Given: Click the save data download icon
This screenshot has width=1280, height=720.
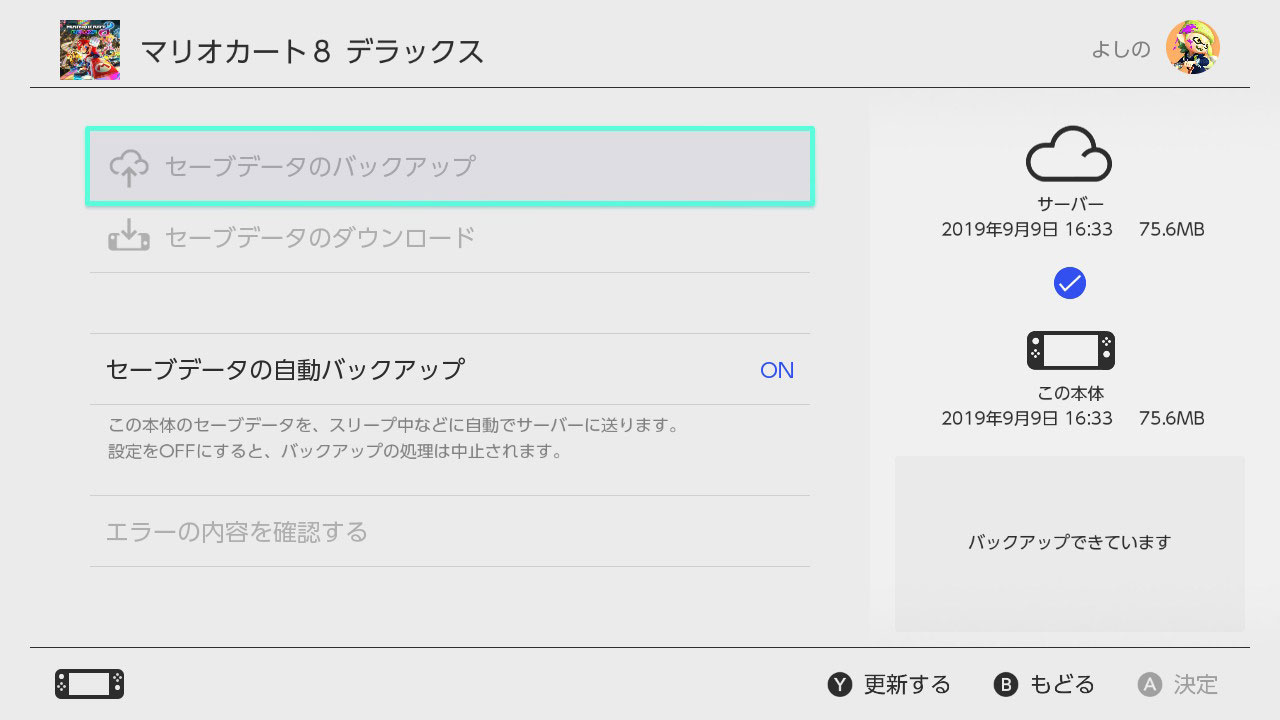Looking at the screenshot, I should (129, 238).
